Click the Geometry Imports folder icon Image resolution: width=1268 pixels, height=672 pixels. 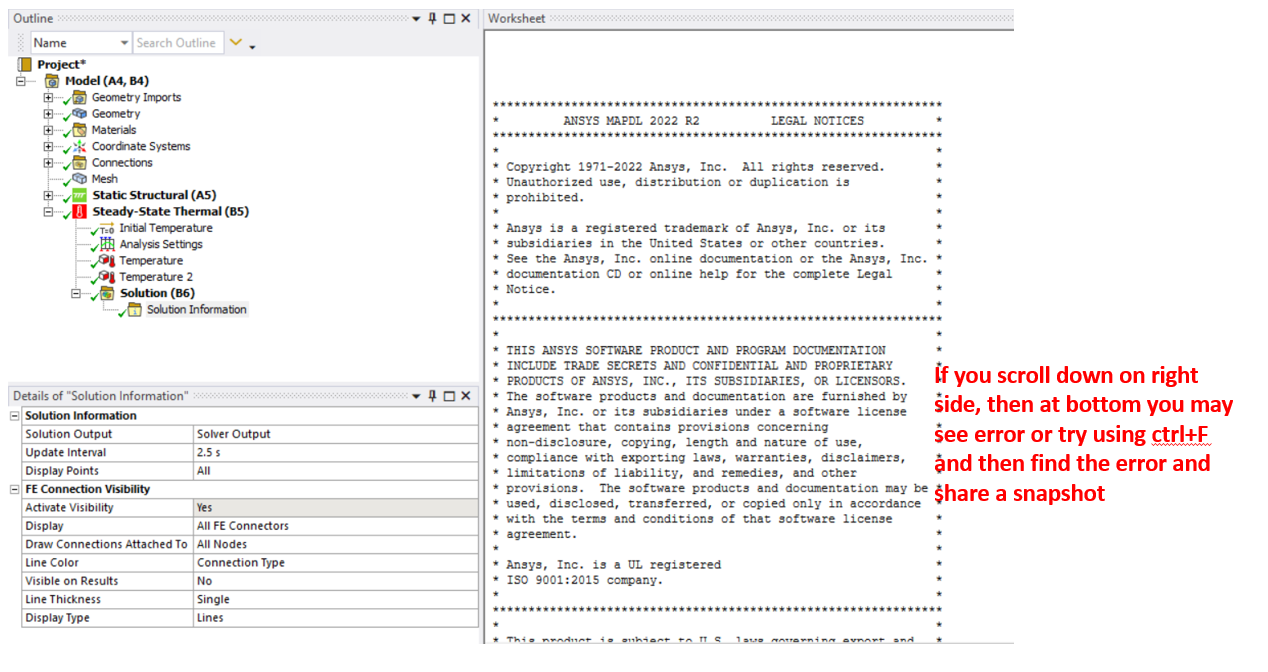pos(79,97)
